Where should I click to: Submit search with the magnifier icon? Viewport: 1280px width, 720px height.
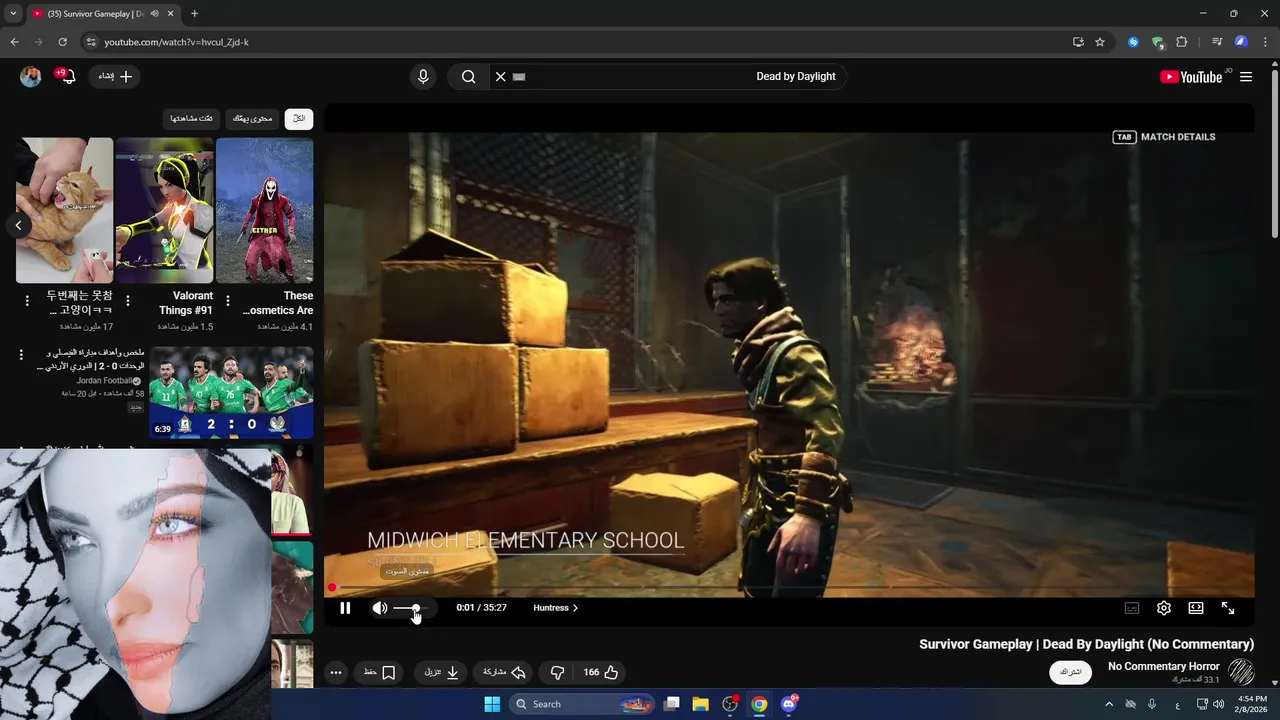click(x=468, y=77)
